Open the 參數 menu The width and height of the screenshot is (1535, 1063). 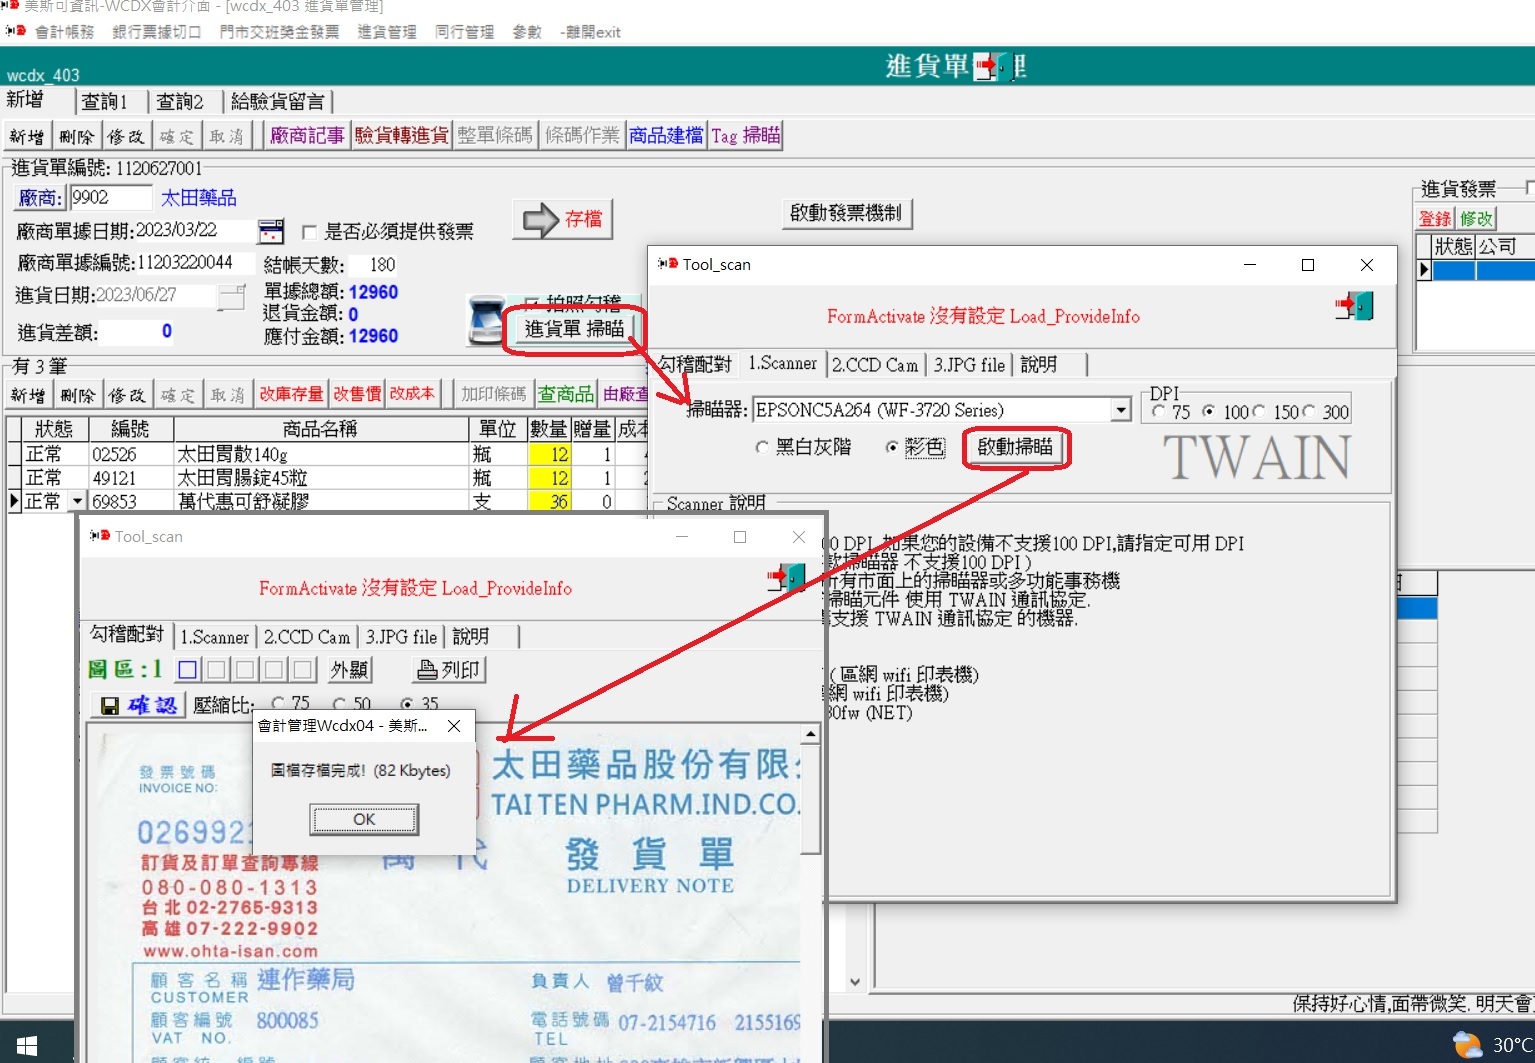(527, 32)
